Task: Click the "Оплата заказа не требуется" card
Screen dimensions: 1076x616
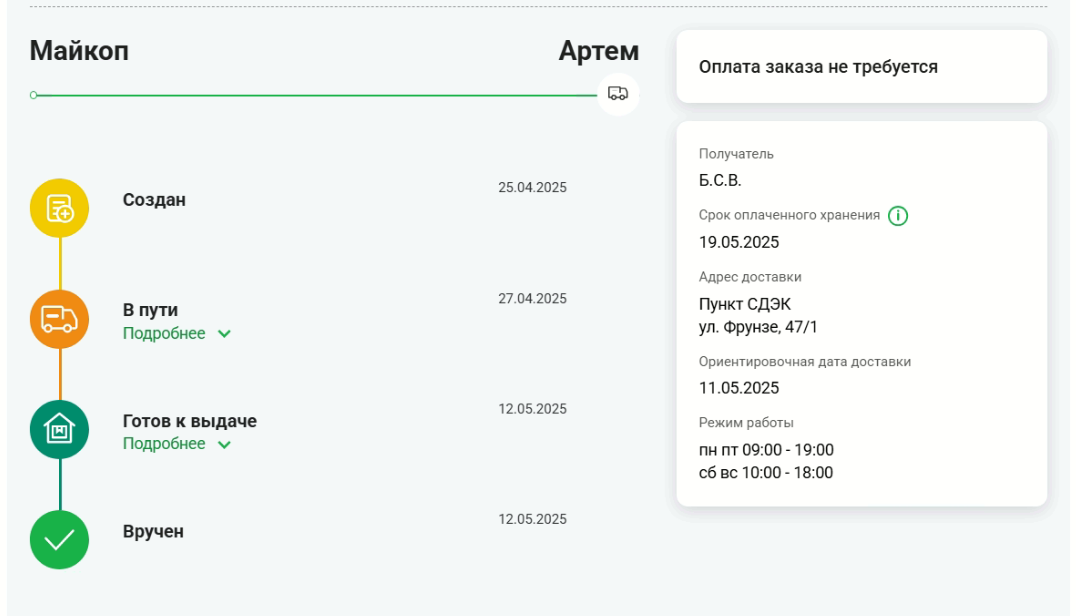Action: 860,66
